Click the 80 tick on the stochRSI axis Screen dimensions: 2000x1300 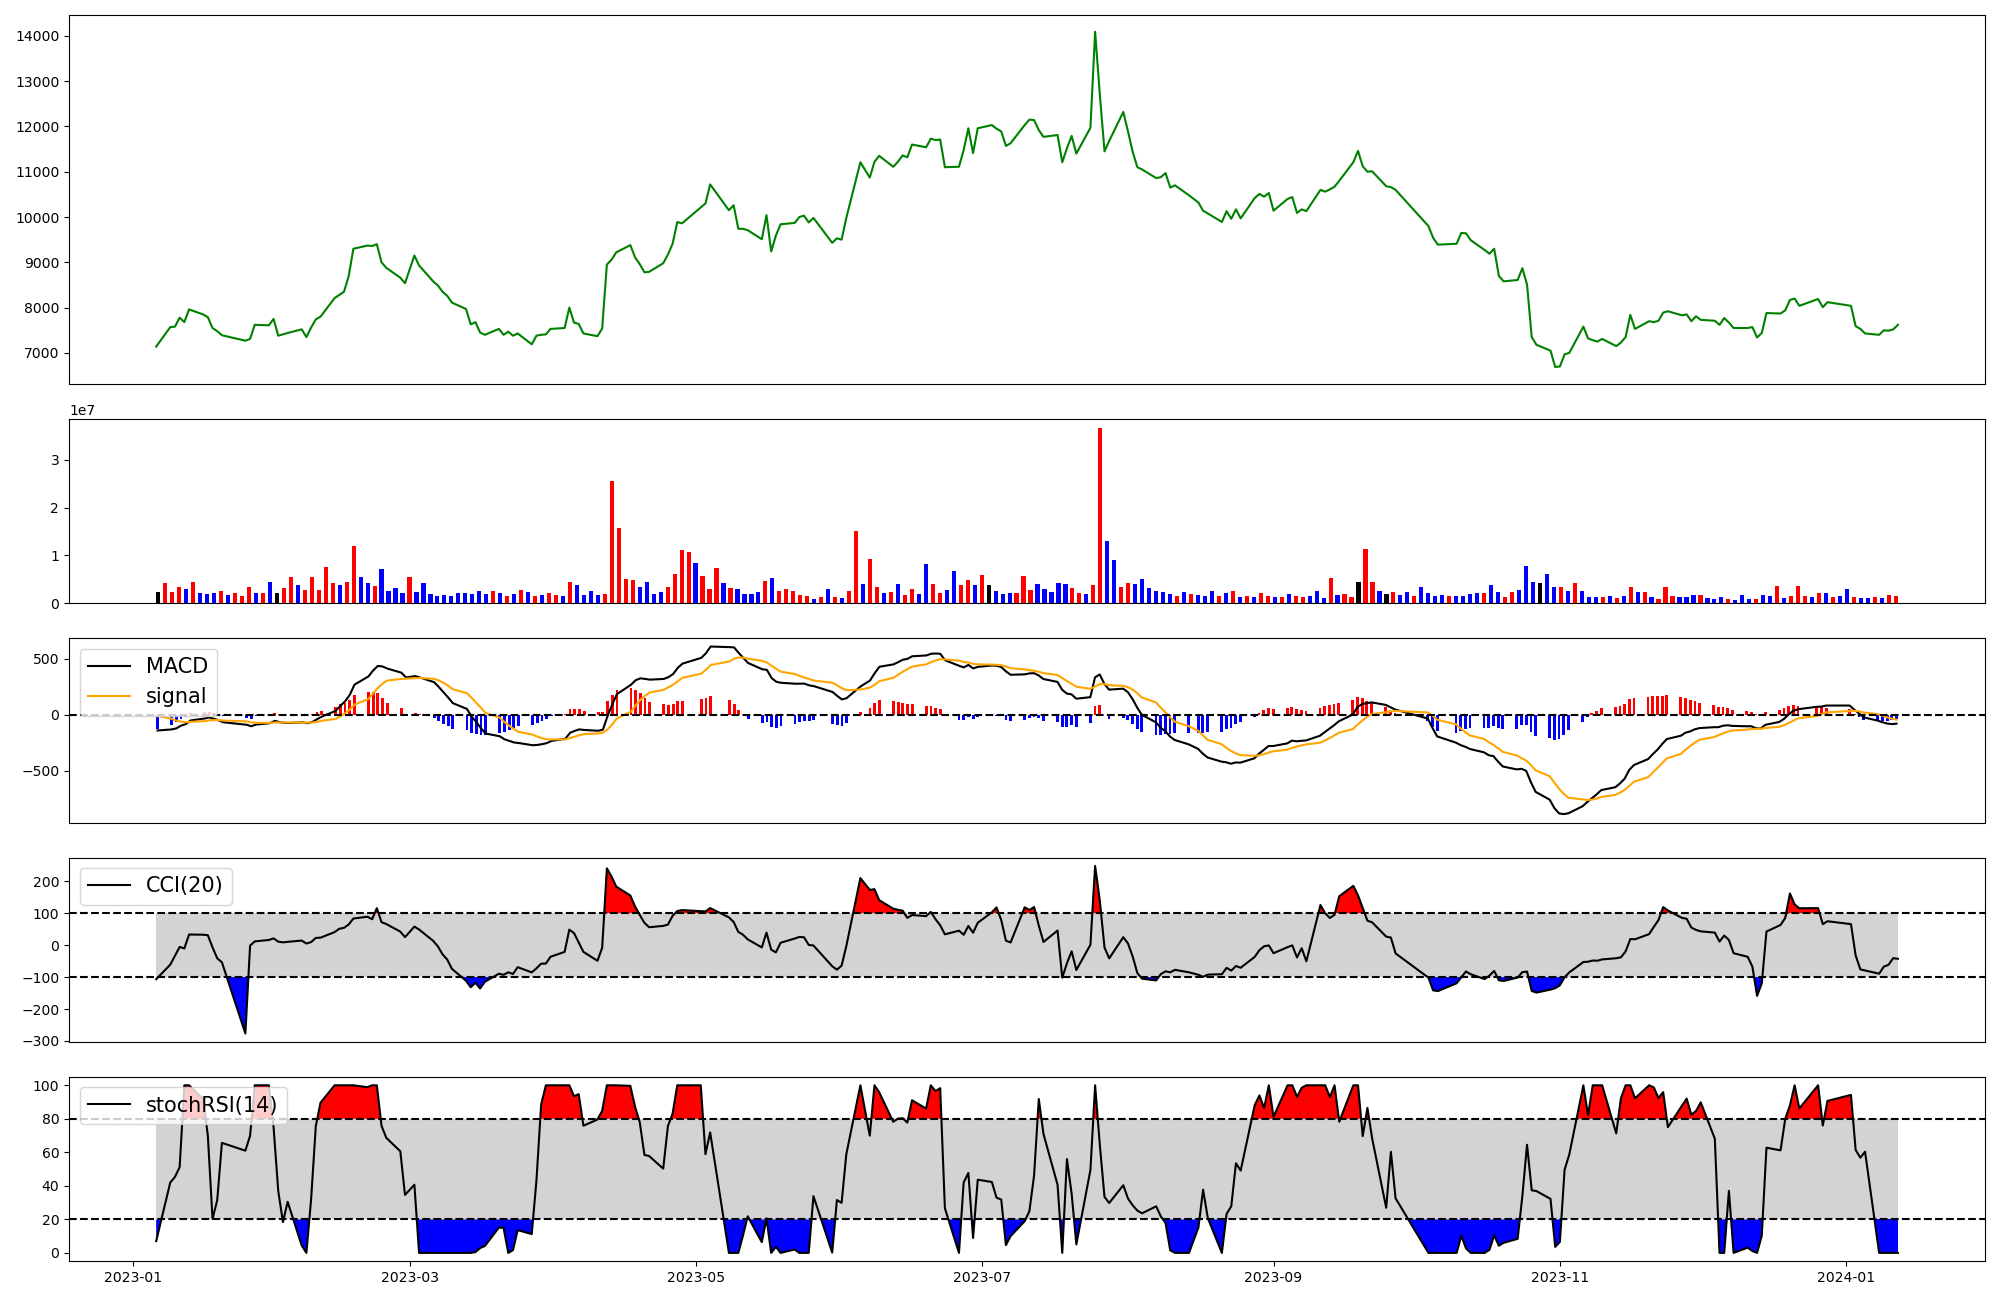point(50,1119)
